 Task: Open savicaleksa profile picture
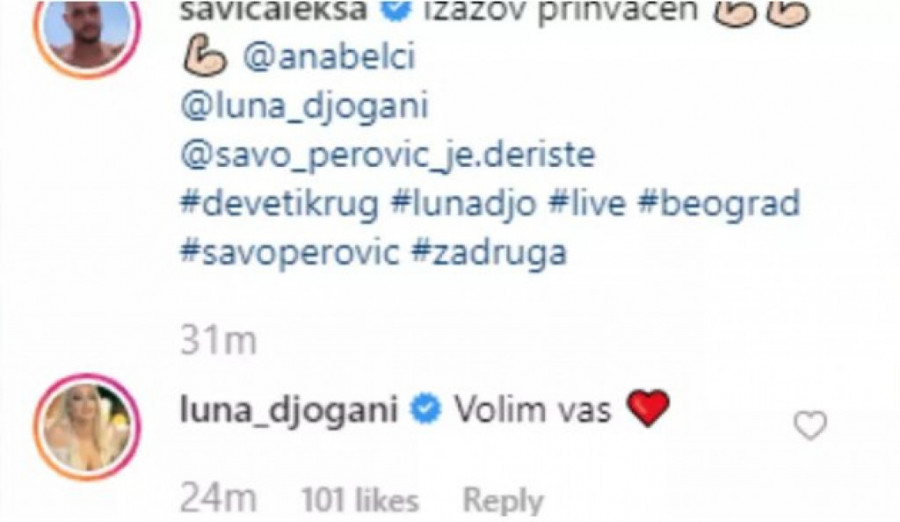[x=88, y=30]
